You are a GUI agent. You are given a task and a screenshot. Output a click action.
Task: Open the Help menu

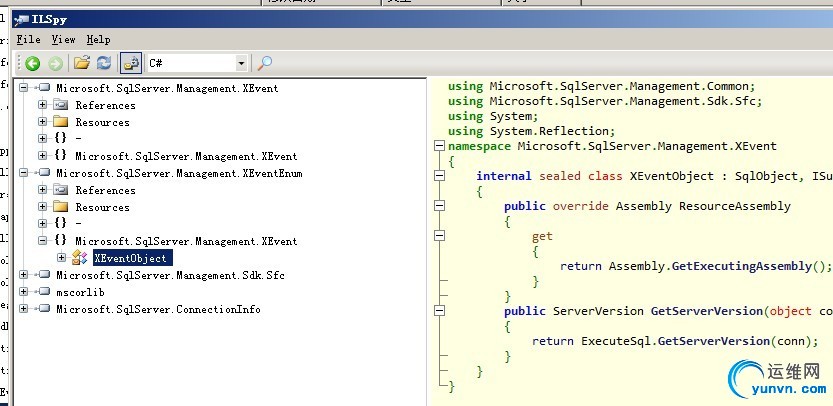pos(98,39)
